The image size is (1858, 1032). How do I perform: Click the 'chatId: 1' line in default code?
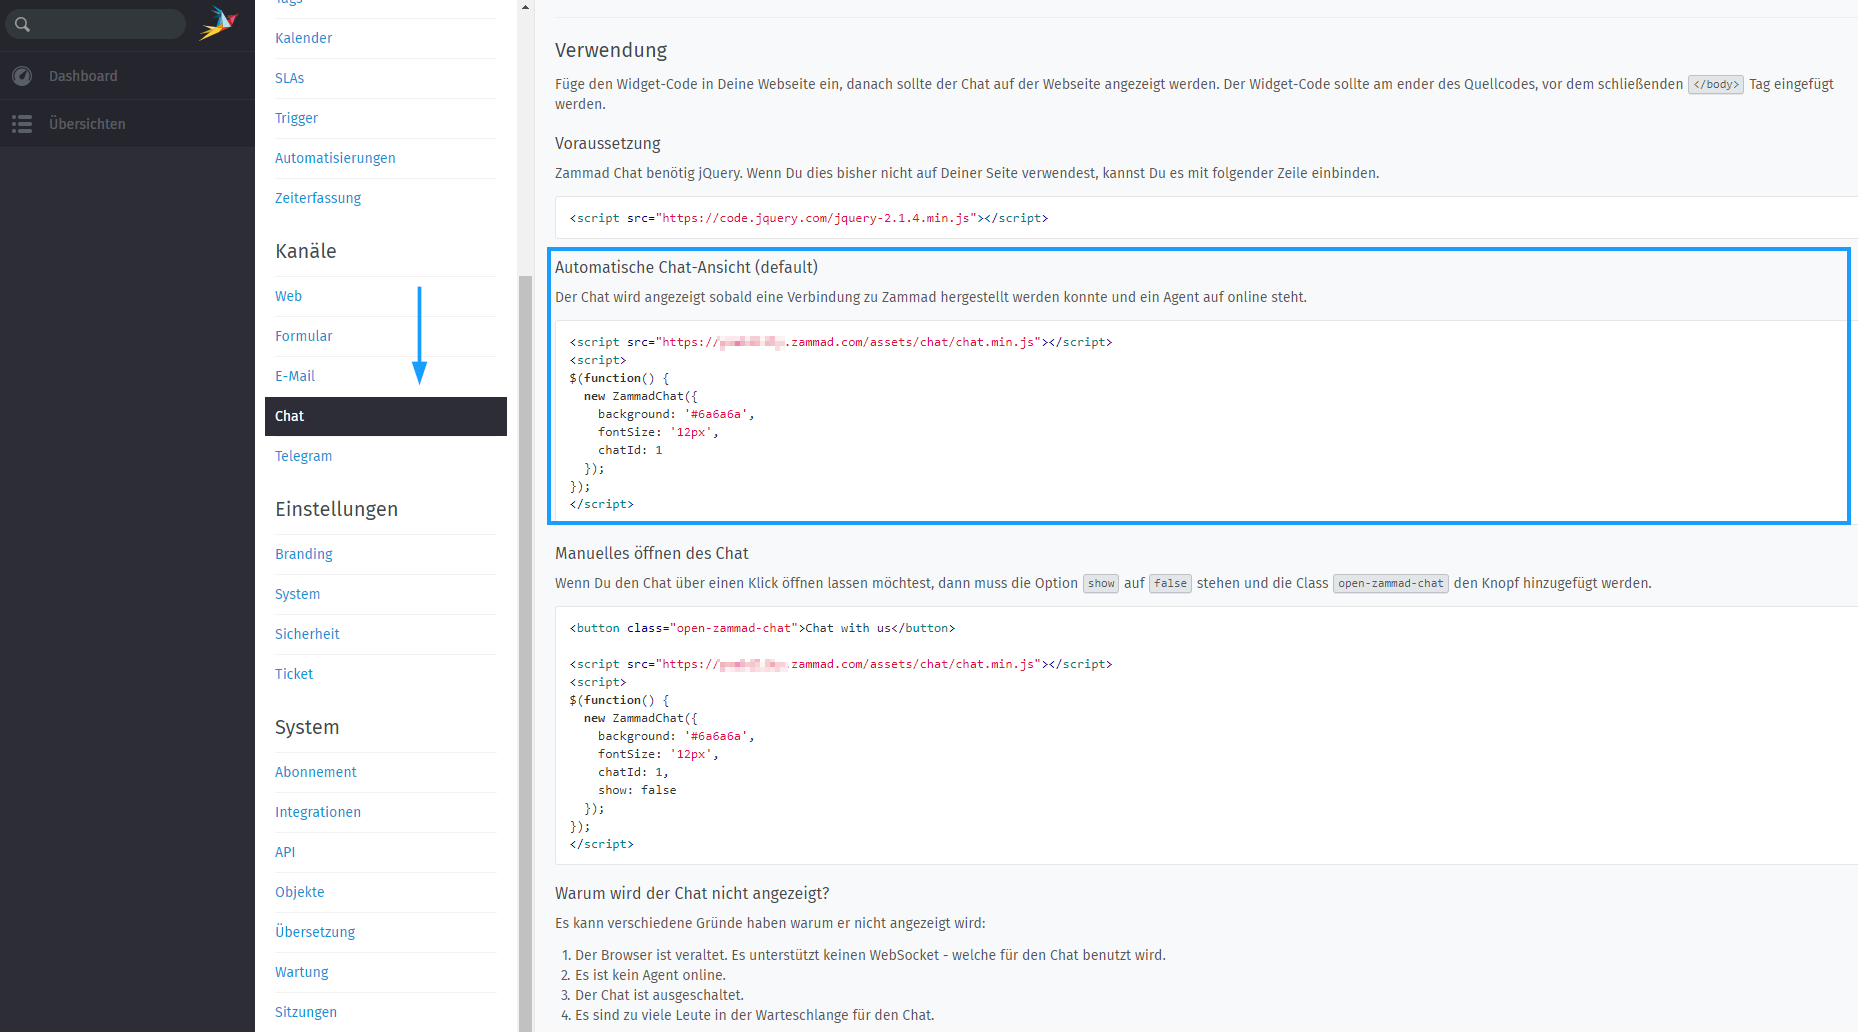630,450
